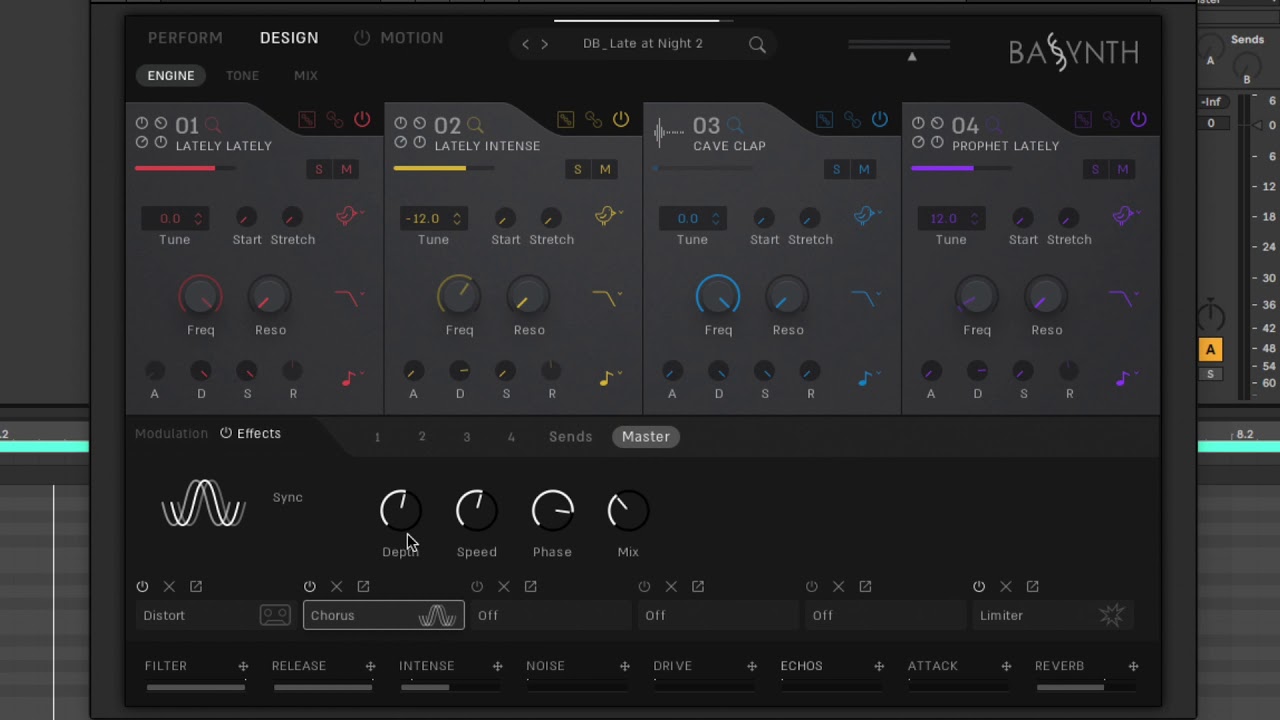Open filter type dropdown on layer 01

349,298
